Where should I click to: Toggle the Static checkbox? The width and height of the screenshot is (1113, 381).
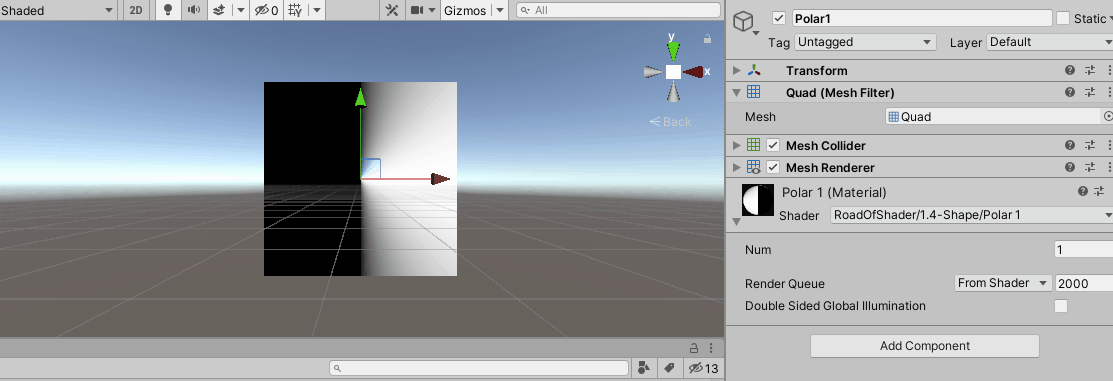point(1063,18)
